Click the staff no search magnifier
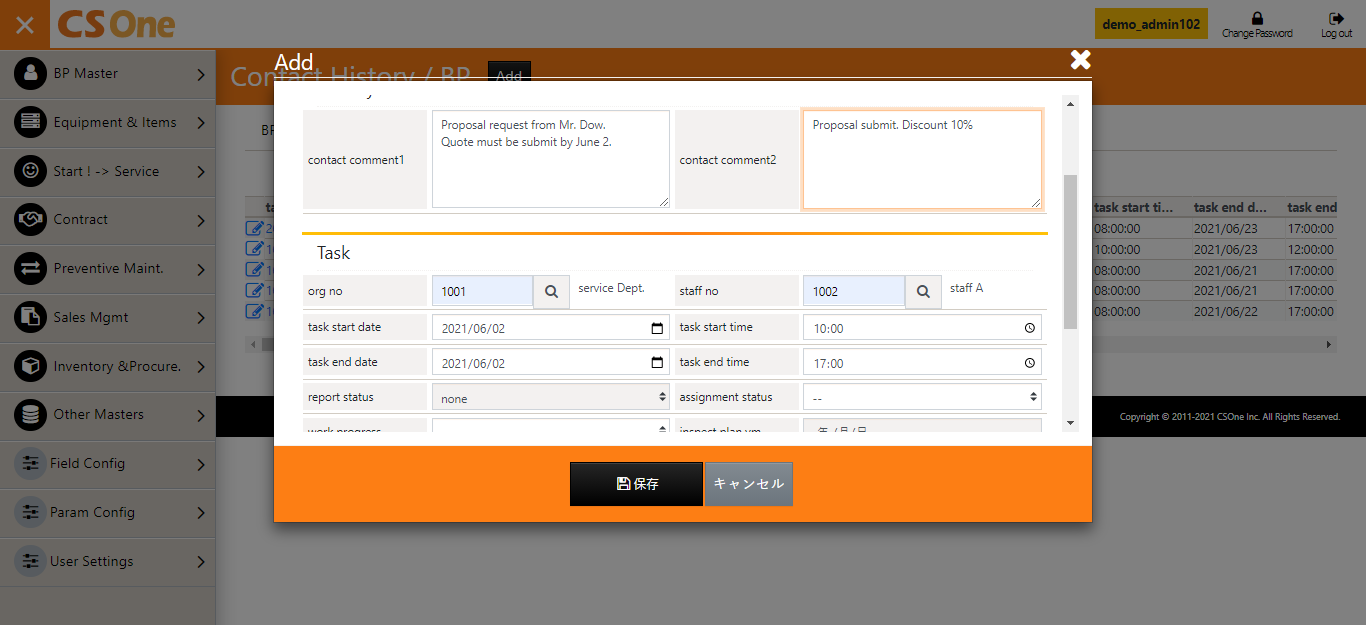This screenshot has height=625, width=1366. point(923,291)
